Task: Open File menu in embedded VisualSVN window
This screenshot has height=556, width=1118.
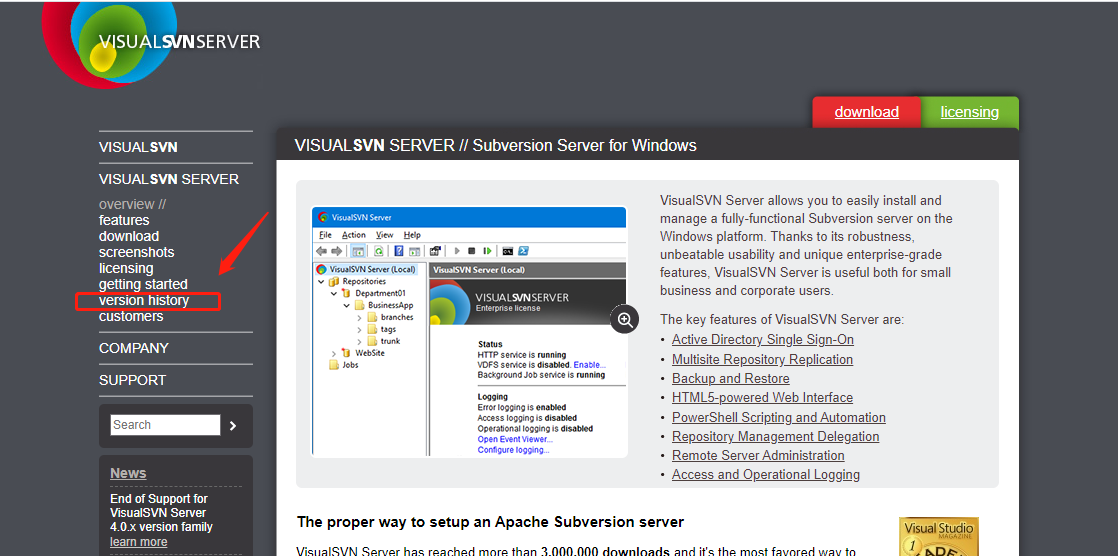Action: [x=326, y=235]
